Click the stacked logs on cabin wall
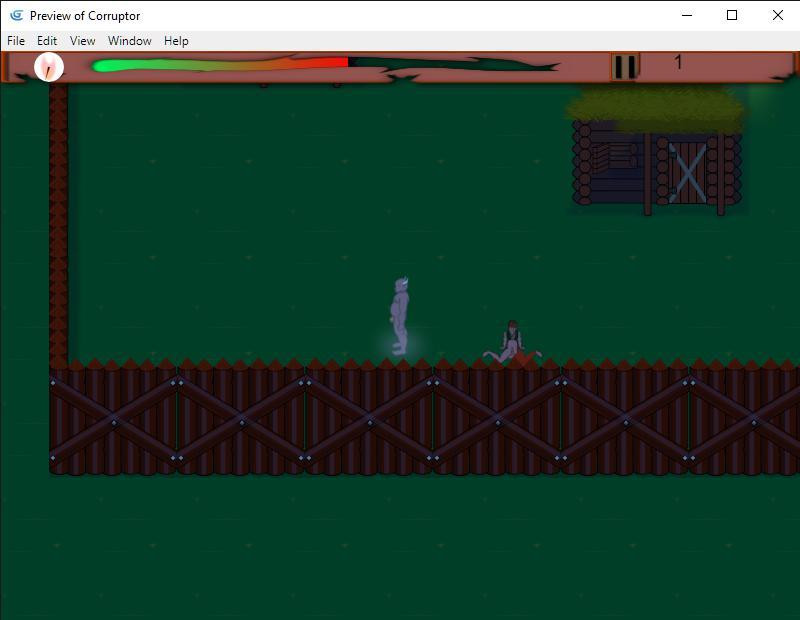Image resolution: width=800 pixels, height=620 pixels. (615, 156)
